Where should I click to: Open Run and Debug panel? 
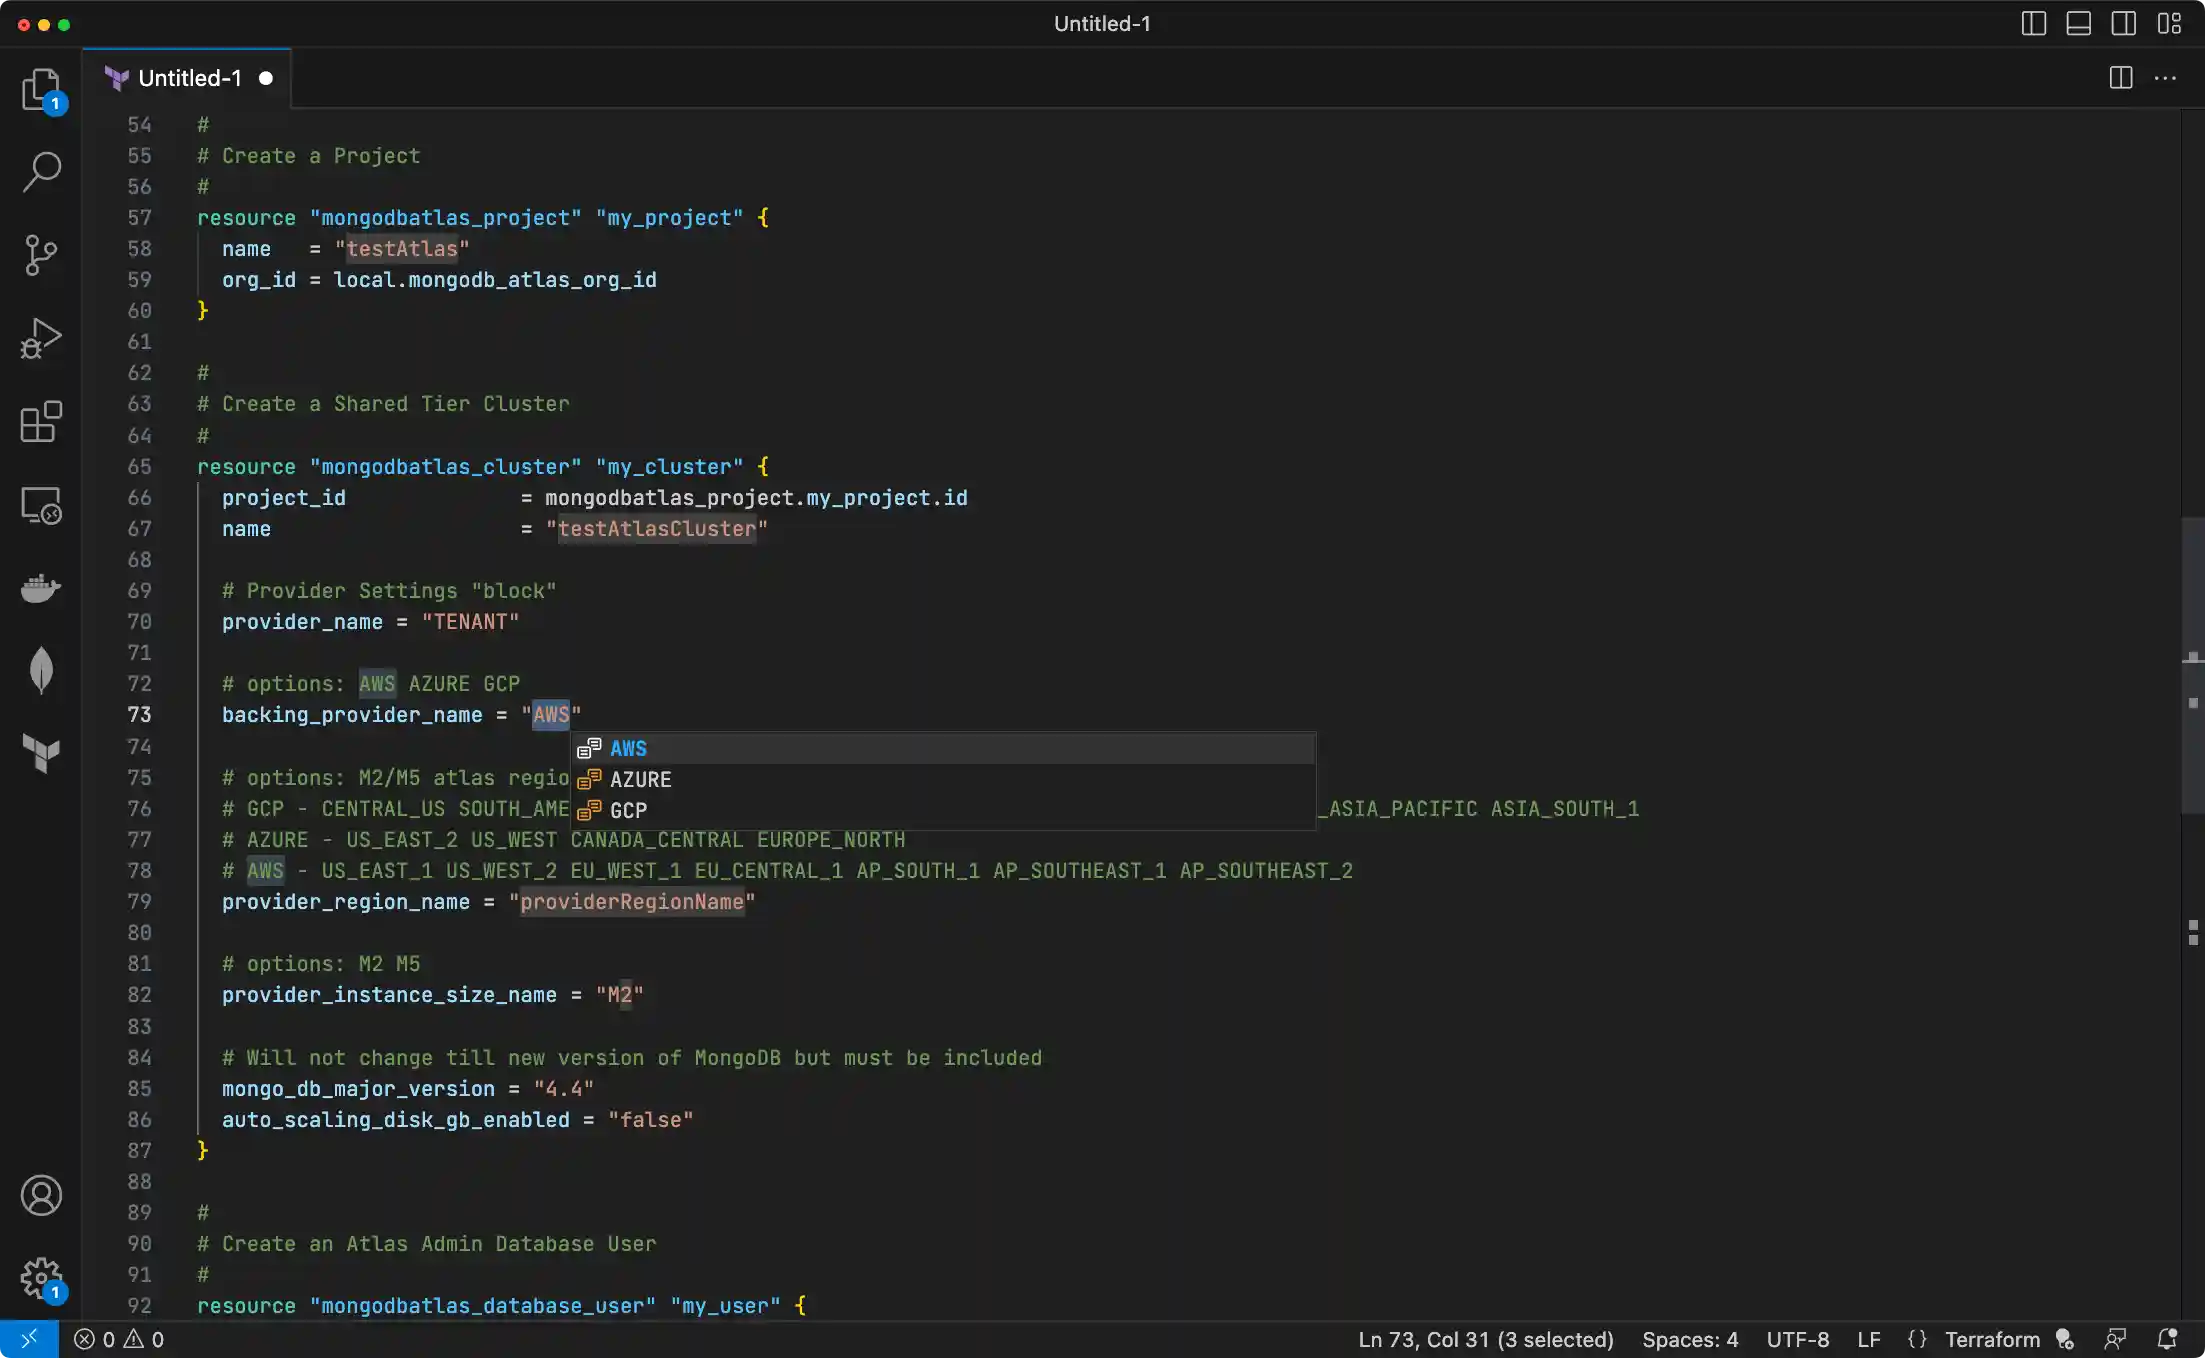coord(41,338)
